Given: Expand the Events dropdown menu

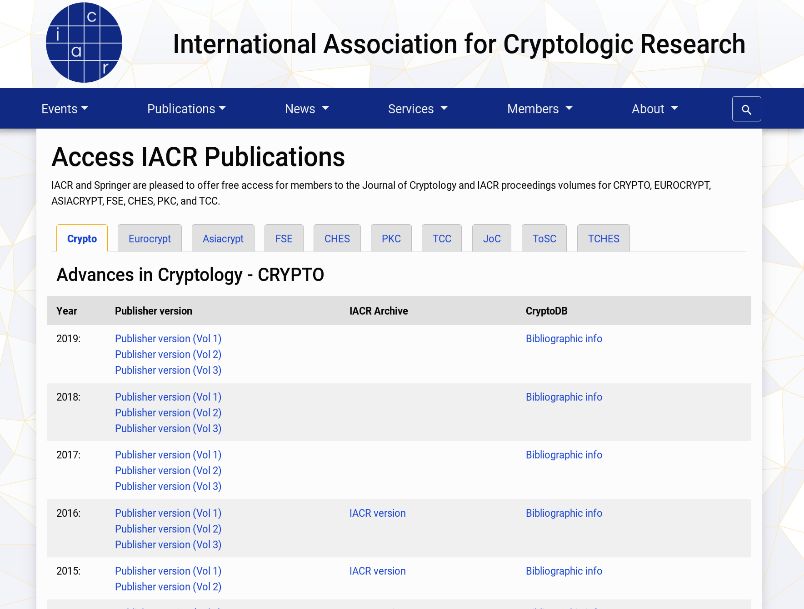Looking at the screenshot, I should pyautogui.click(x=65, y=109).
